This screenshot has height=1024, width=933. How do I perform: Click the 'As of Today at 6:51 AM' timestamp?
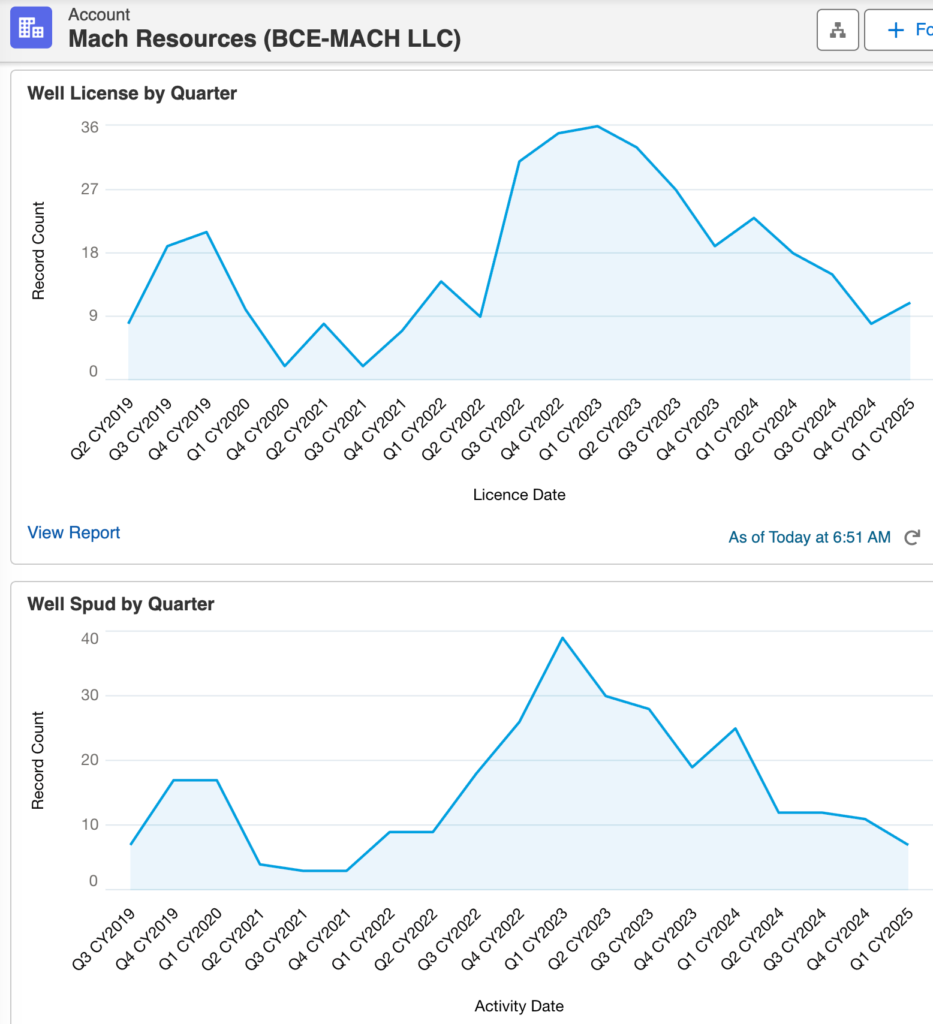(808, 538)
